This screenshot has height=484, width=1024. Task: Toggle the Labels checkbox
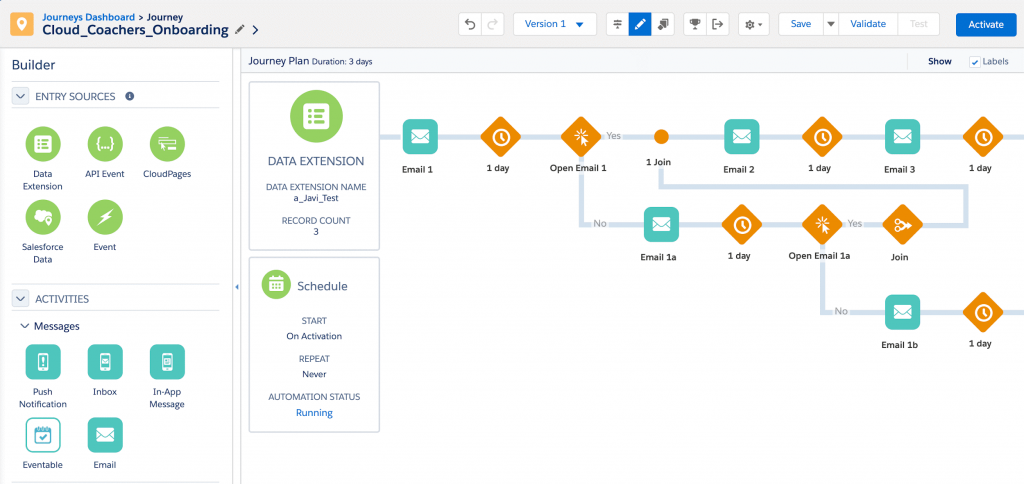975,61
